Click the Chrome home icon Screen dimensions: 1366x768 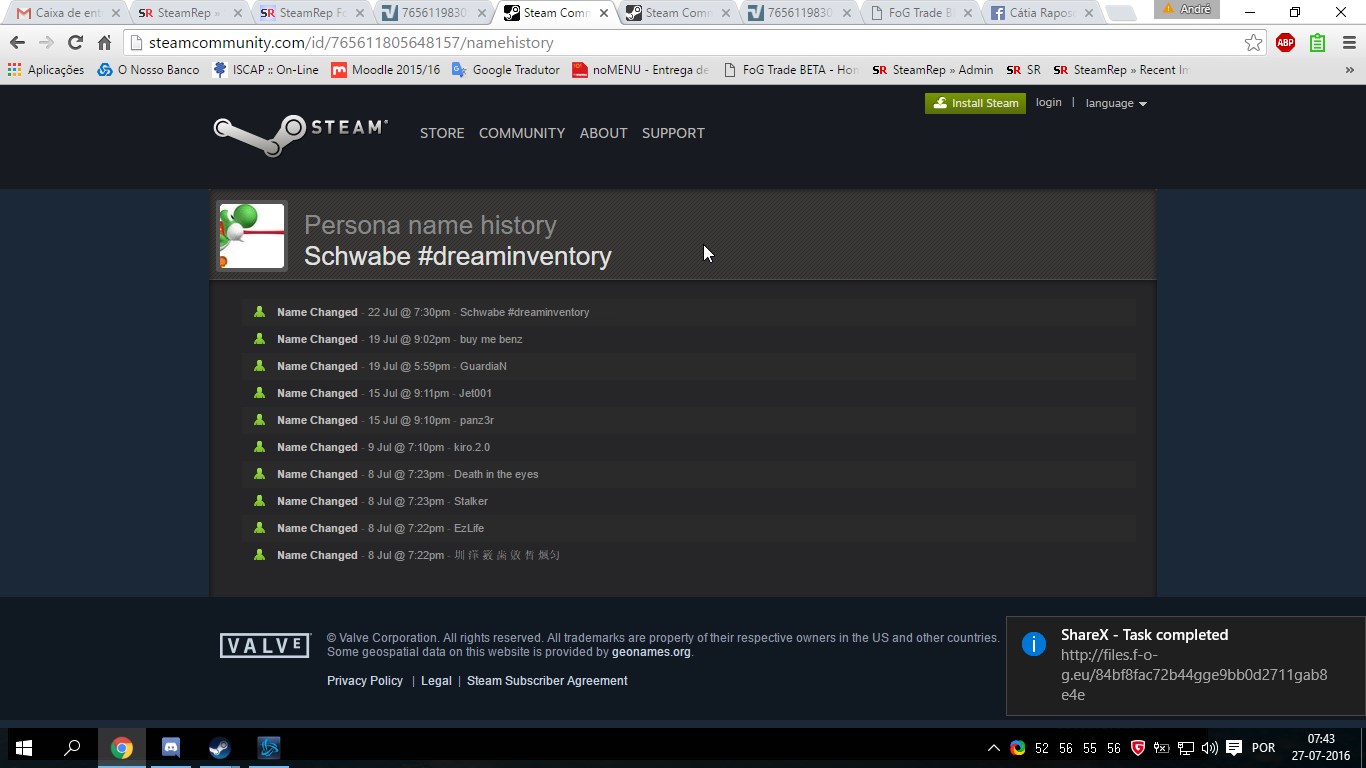(x=104, y=43)
